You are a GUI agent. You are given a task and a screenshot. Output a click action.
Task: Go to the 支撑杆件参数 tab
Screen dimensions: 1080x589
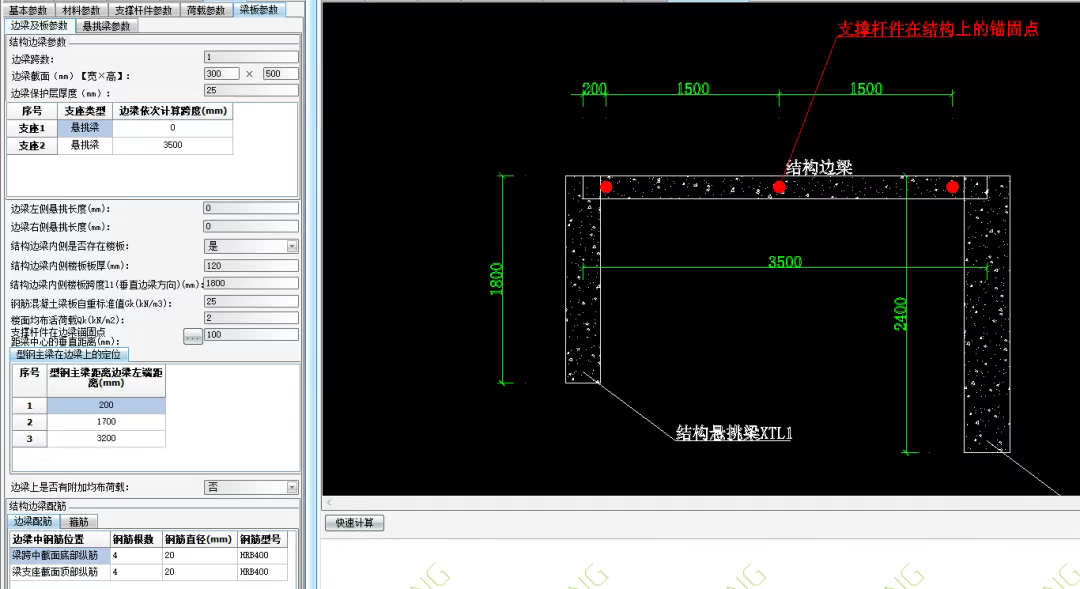[x=143, y=10]
